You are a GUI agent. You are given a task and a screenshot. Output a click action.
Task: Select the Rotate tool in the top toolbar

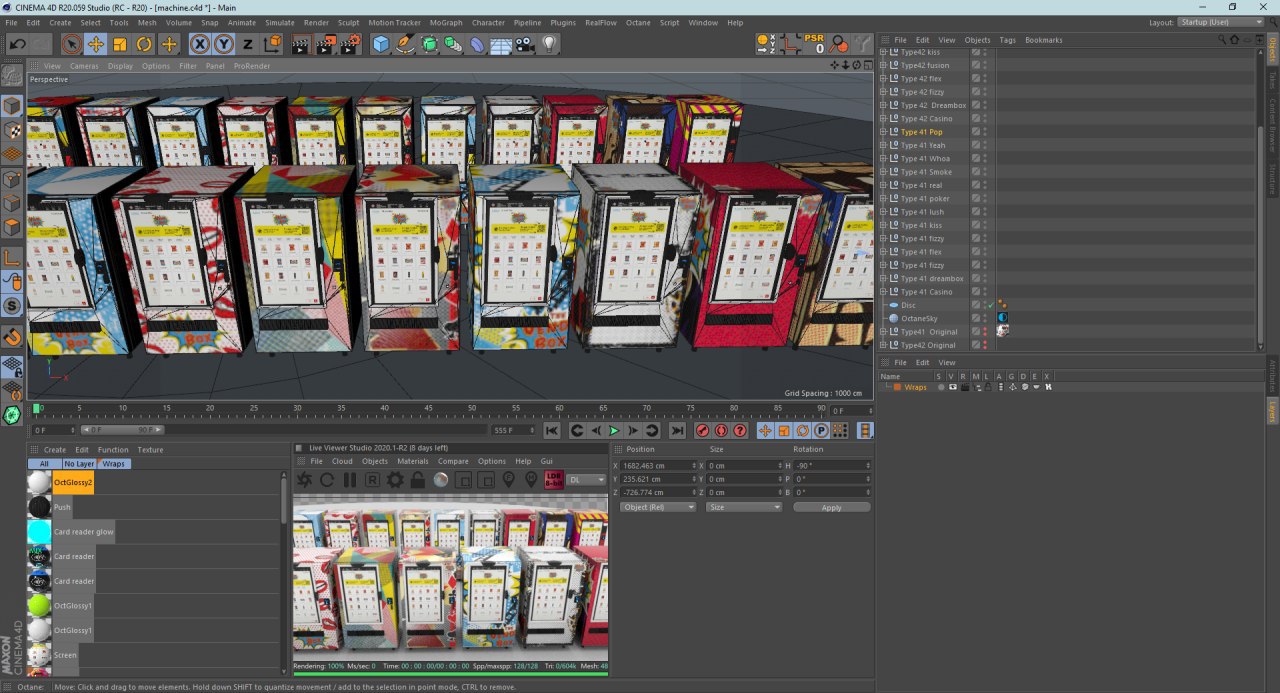(x=144, y=44)
